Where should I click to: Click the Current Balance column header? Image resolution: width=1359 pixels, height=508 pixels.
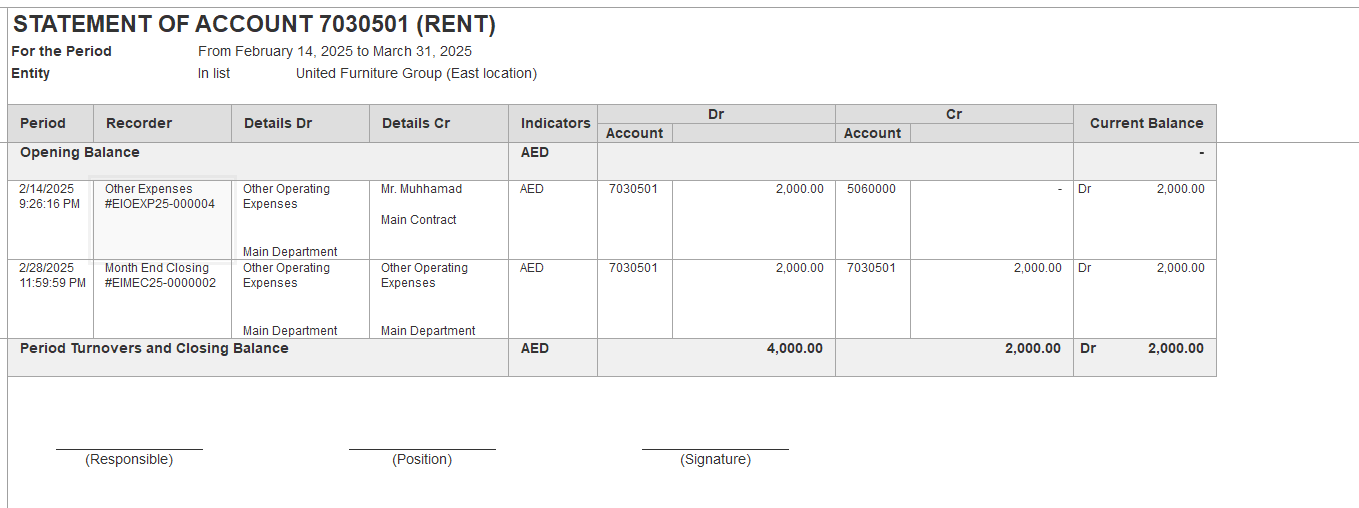1145,123
